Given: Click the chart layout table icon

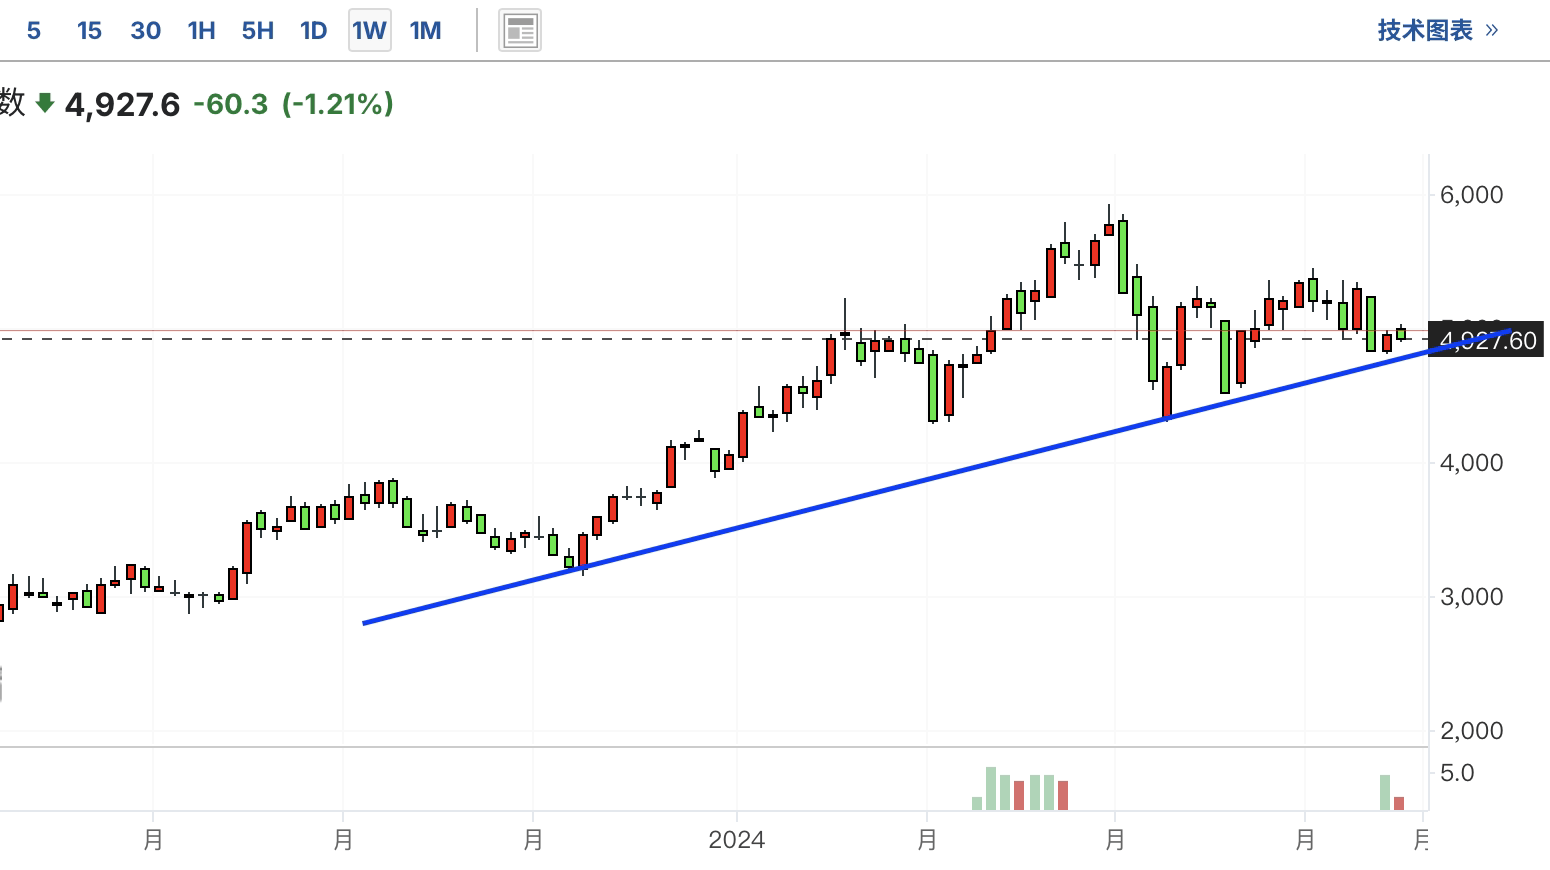Looking at the screenshot, I should (x=520, y=31).
